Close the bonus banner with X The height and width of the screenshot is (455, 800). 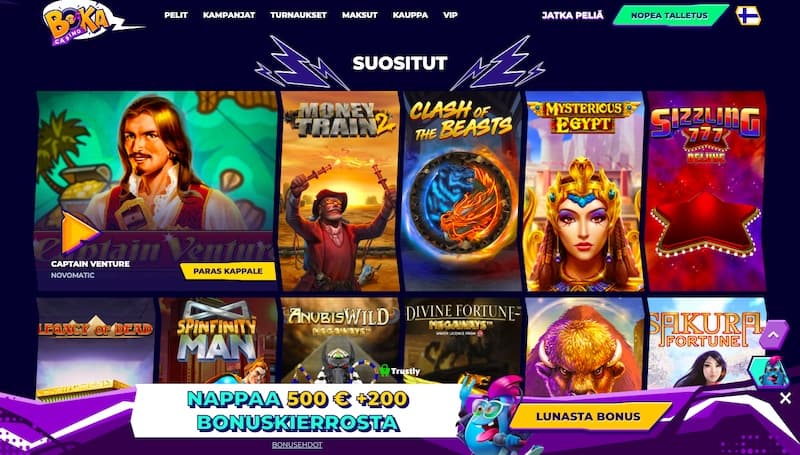point(785,398)
